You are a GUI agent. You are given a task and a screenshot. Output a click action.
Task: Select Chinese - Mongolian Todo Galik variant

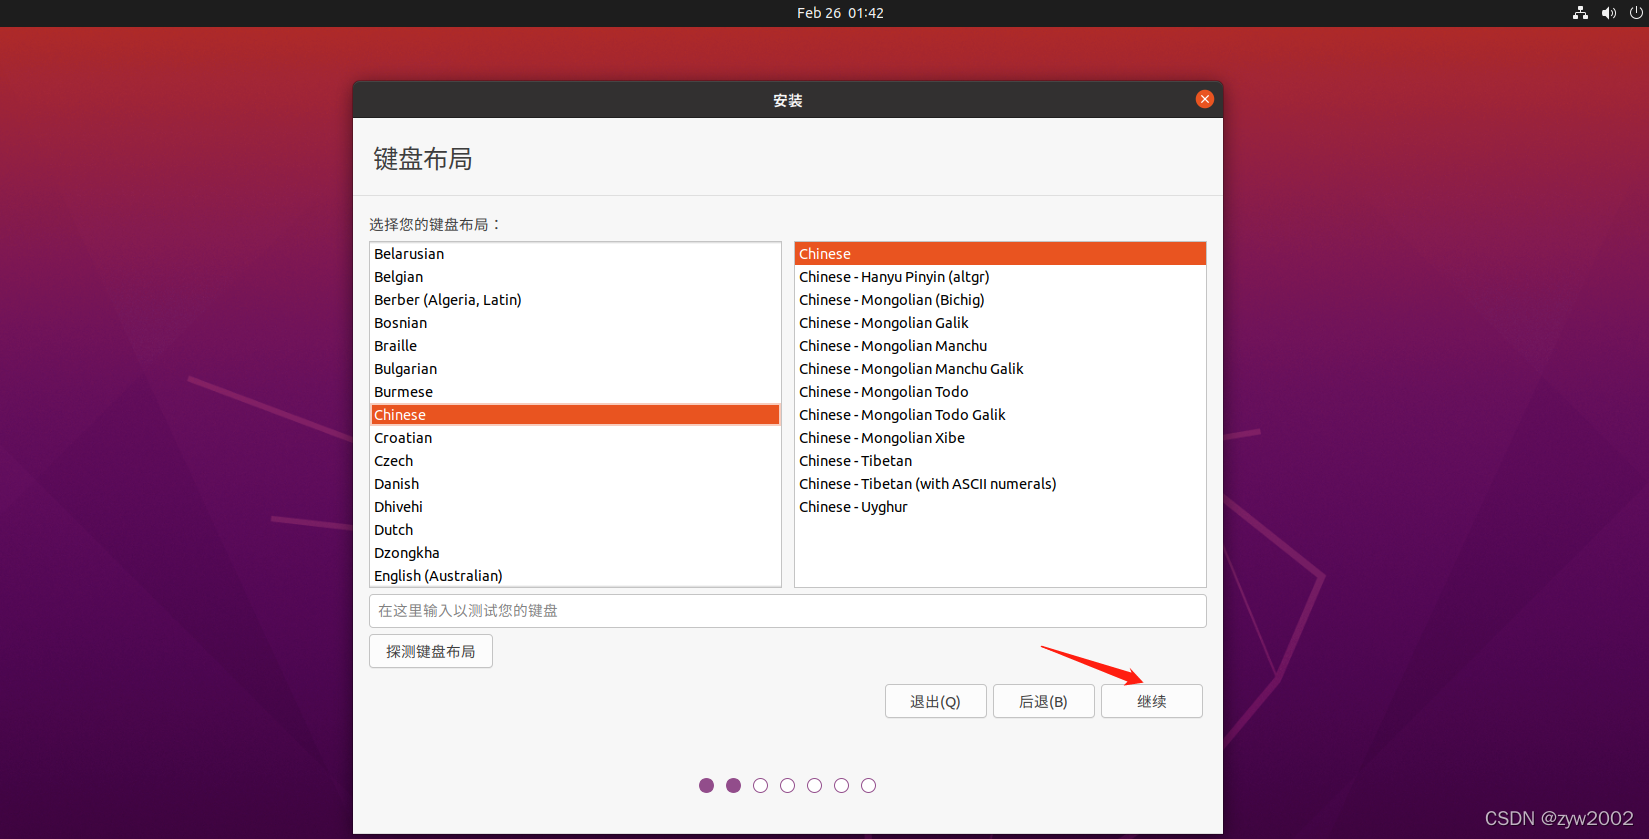coord(1000,415)
